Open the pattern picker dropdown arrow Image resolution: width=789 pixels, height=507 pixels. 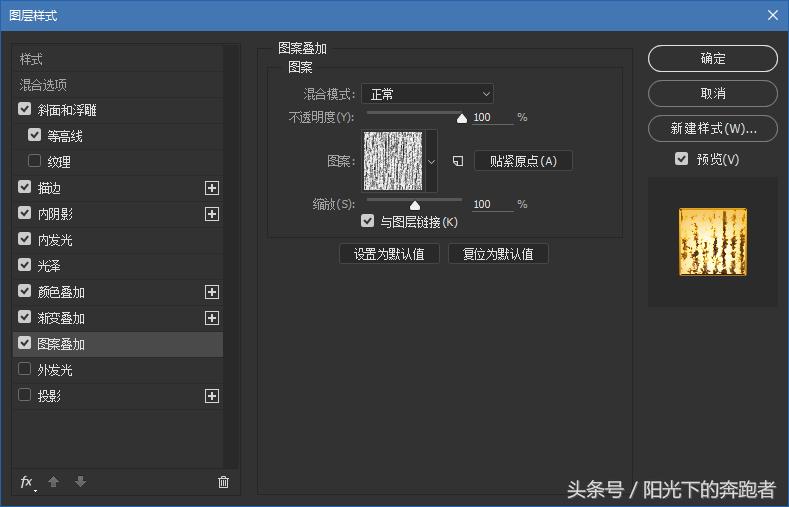pyautogui.click(x=431, y=161)
